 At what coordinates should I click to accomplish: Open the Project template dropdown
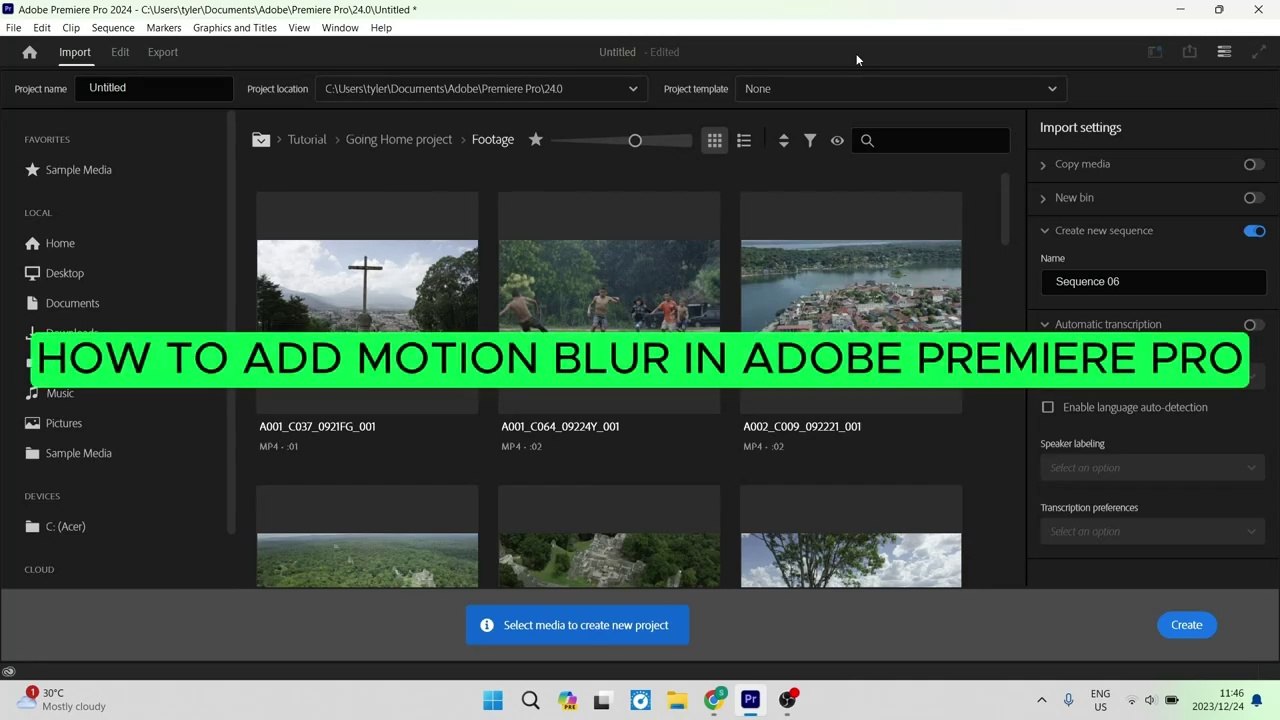(900, 89)
